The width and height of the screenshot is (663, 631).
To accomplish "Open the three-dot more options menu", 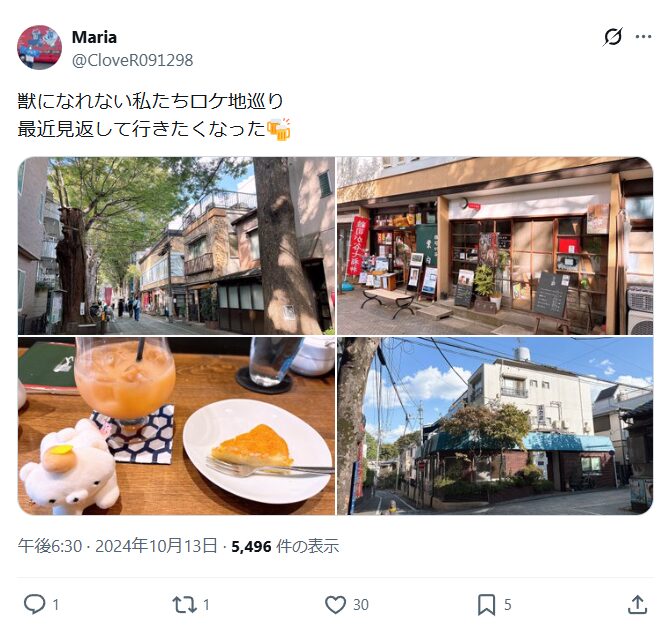I will 643,37.
